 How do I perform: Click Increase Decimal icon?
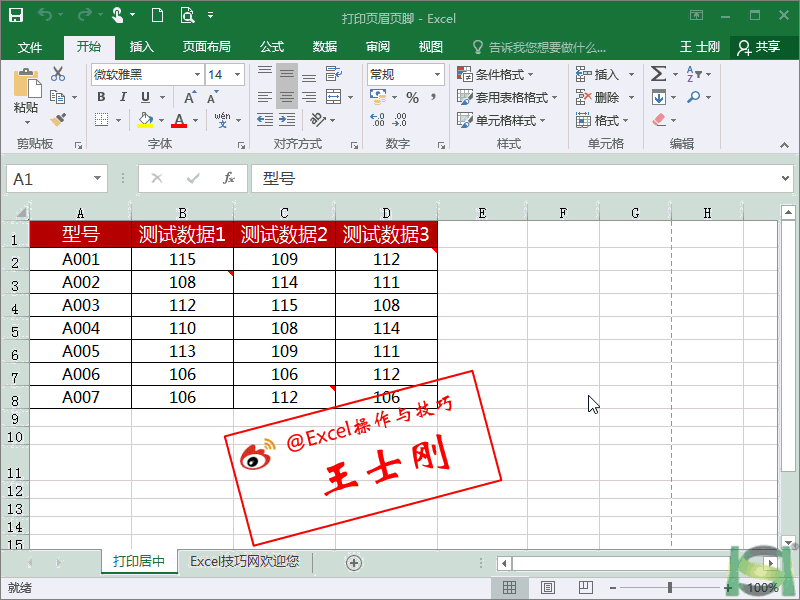click(378, 120)
